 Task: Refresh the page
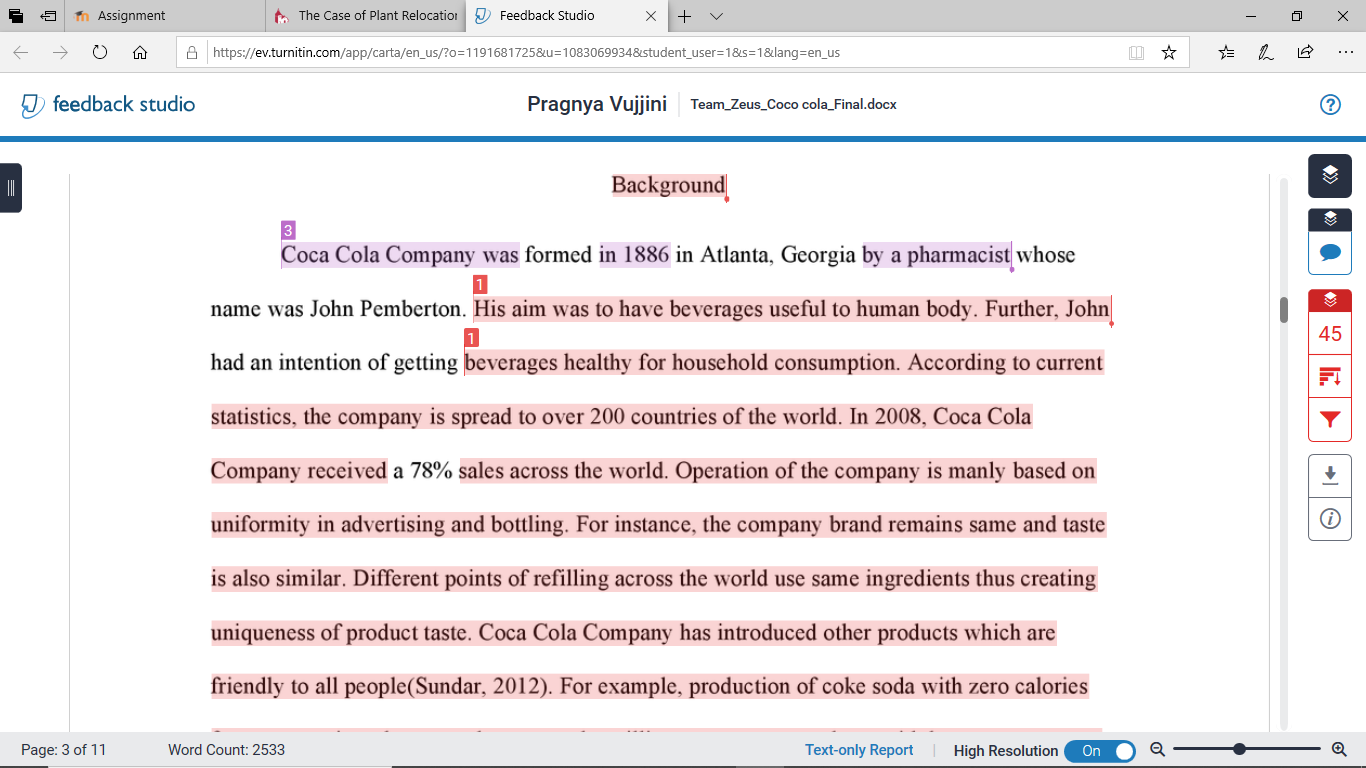tap(100, 53)
